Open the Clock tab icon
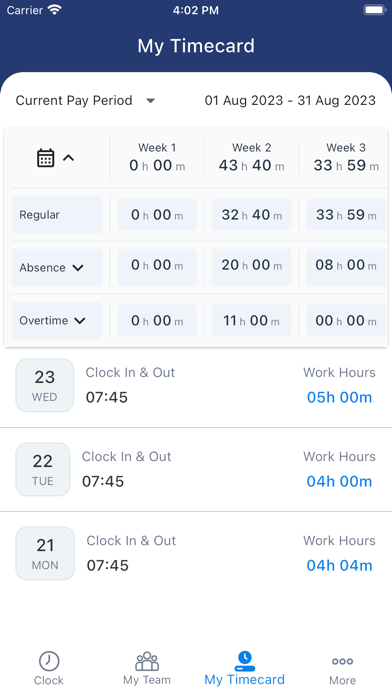Image resolution: width=392 pixels, height=696 pixels. (x=49, y=661)
